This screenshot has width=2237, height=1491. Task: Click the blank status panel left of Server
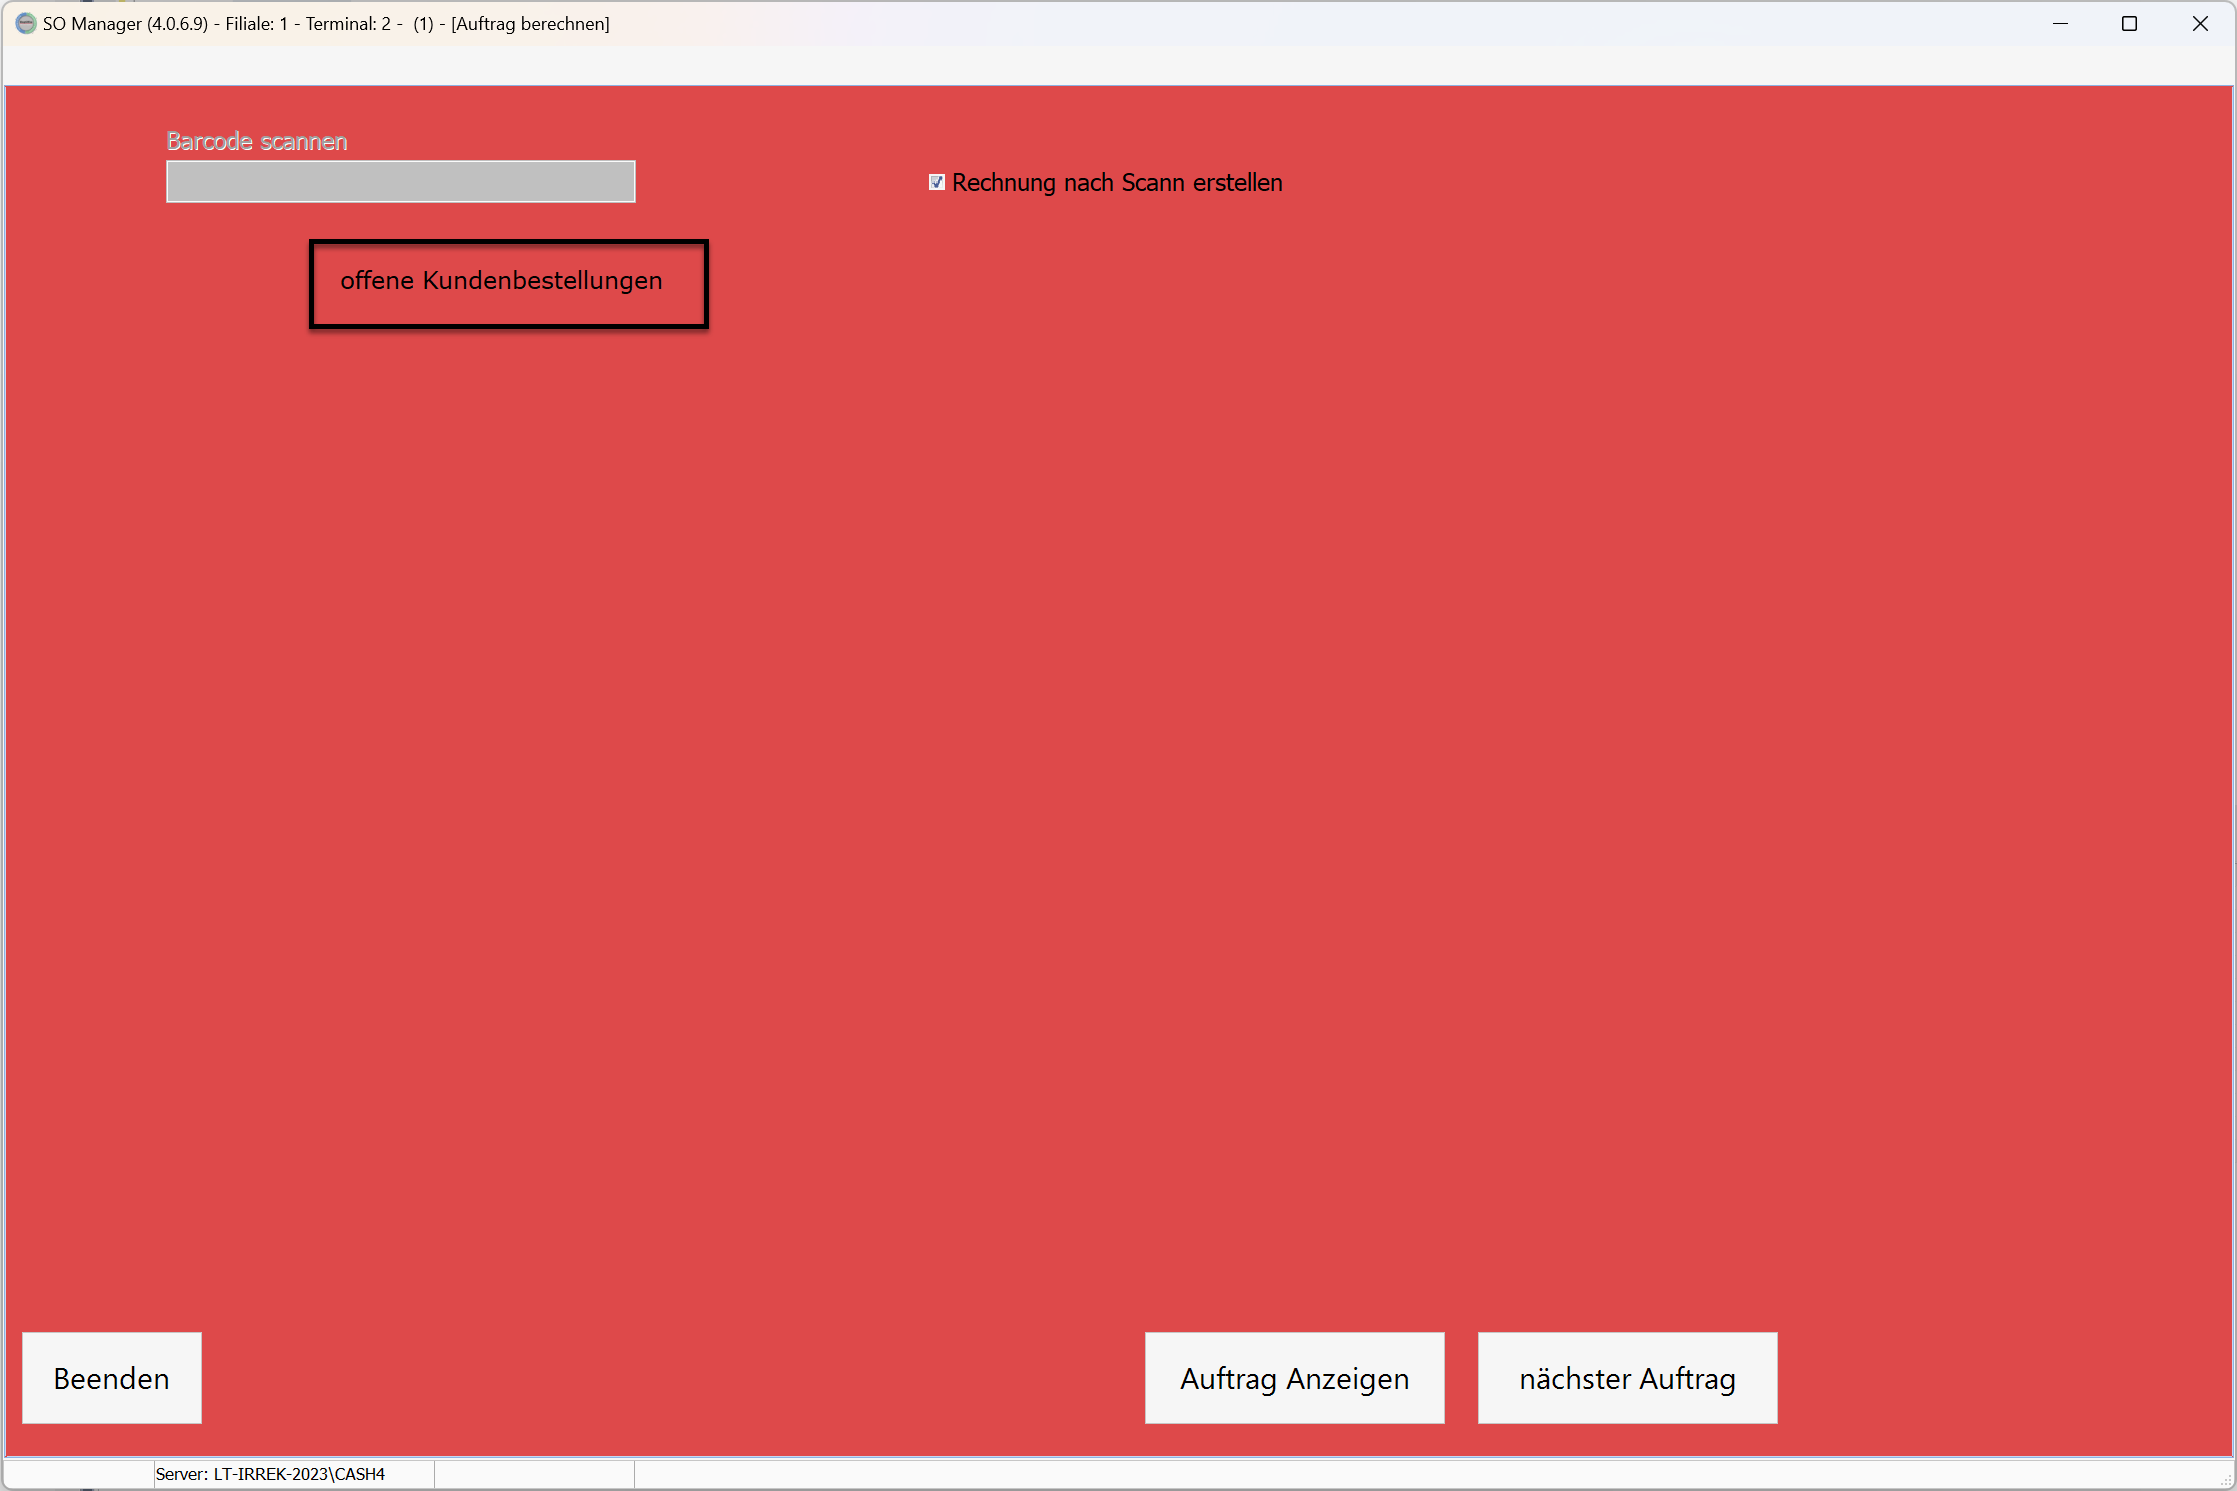point(78,1474)
